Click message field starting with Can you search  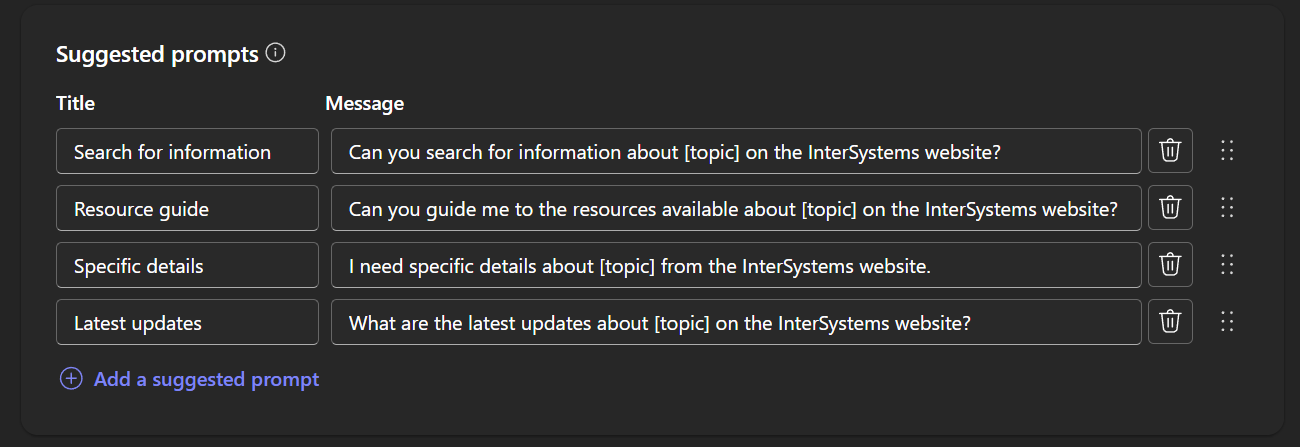coord(735,151)
